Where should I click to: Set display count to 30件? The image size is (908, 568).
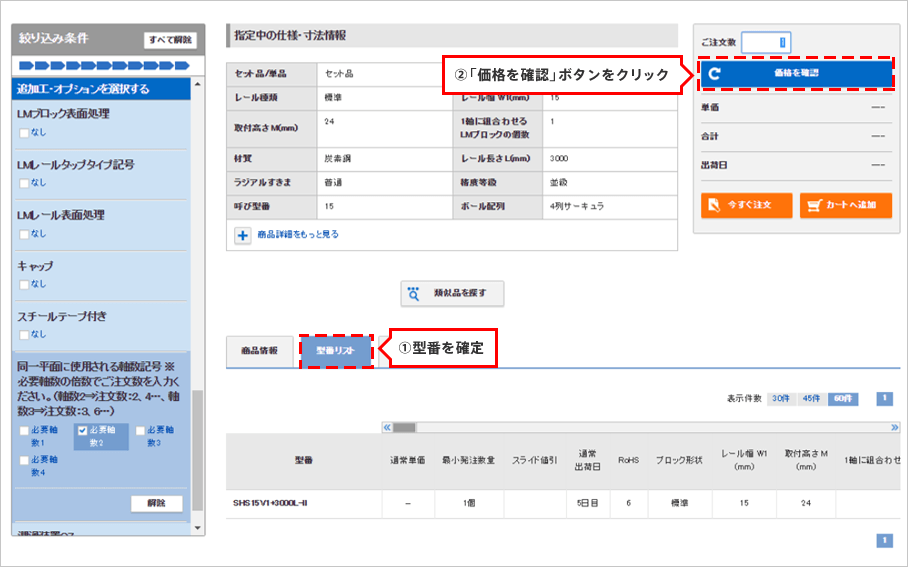coord(780,399)
